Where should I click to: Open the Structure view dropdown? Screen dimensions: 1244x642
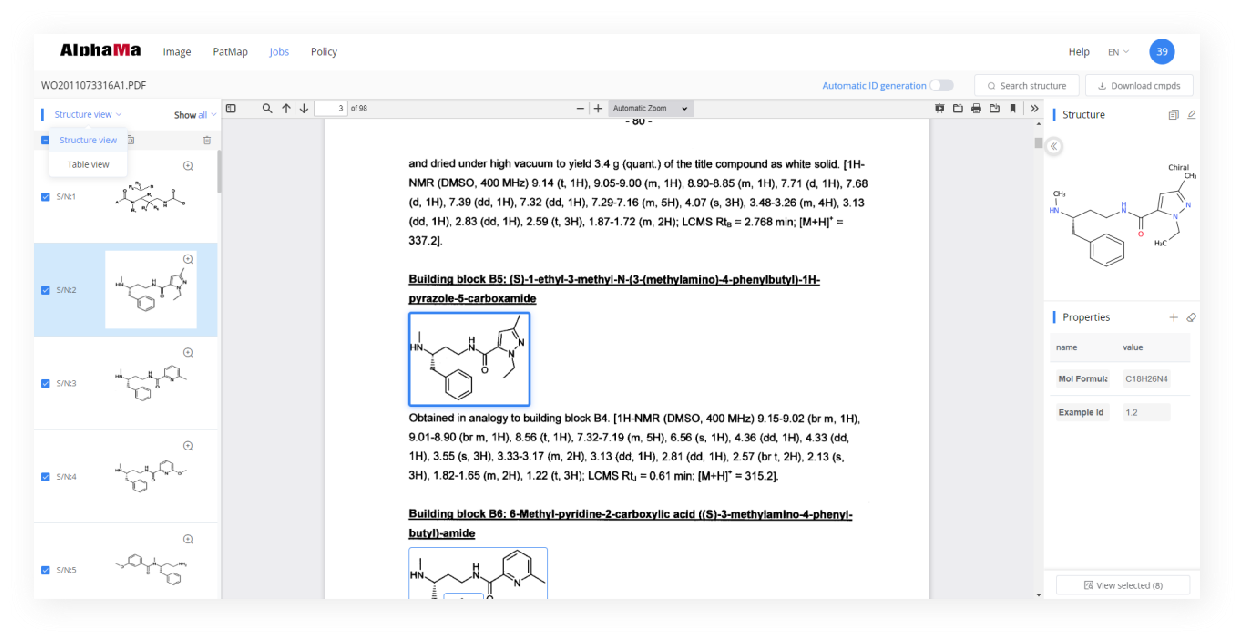click(x=88, y=115)
